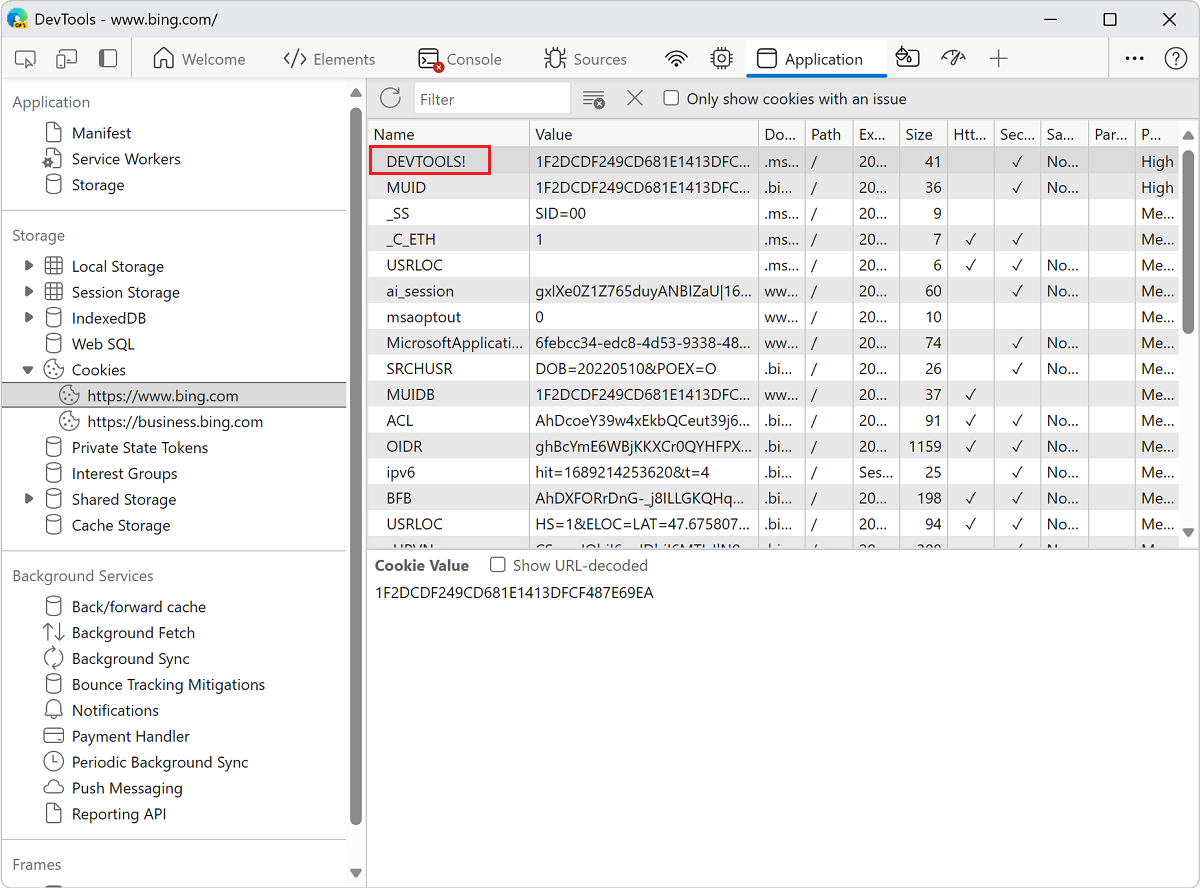The width and height of the screenshot is (1200, 888).
Task: Select the inspect element tool
Action: click(x=25, y=58)
